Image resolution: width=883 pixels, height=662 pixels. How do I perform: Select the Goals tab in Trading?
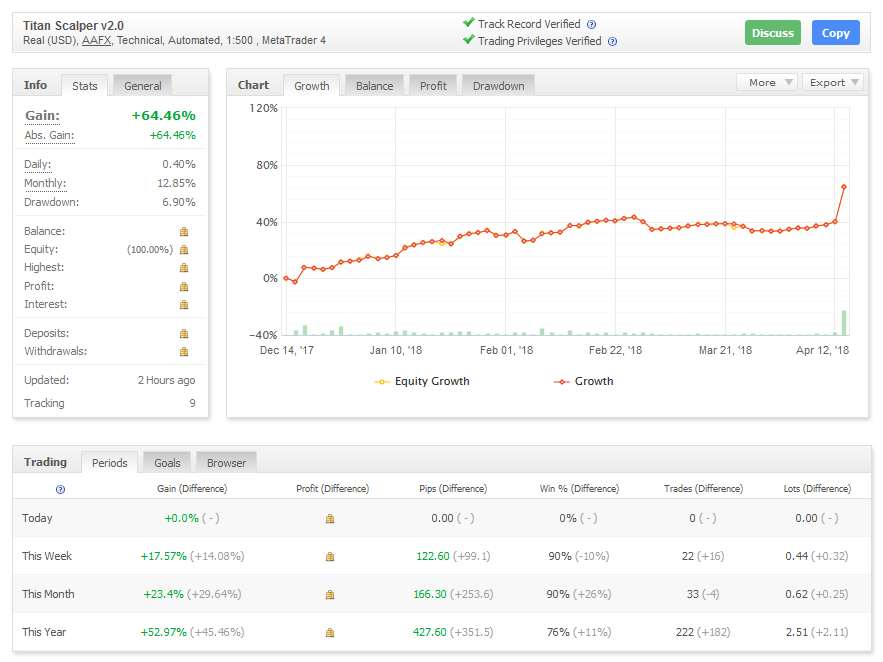pyautogui.click(x=167, y=463)
